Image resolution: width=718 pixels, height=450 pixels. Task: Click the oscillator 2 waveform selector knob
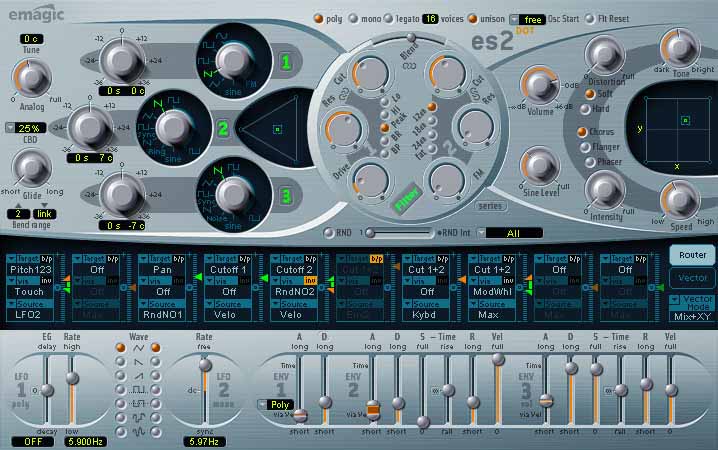click(174, 128)
